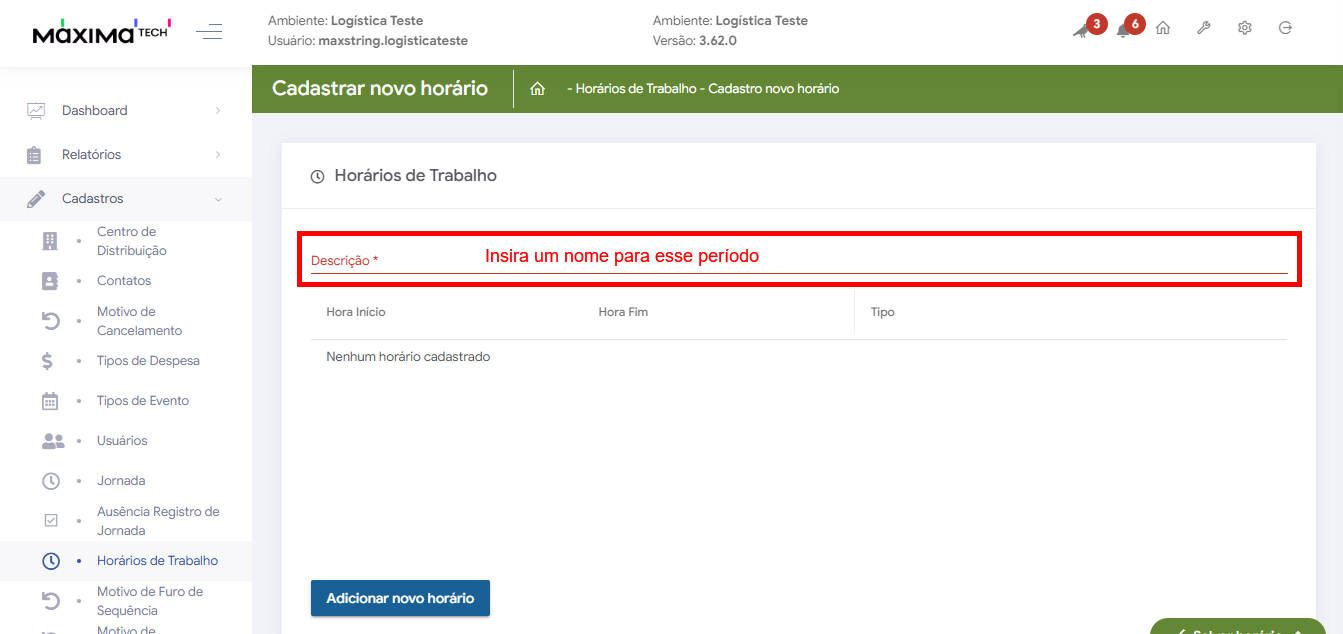Click the logout icon in top bar
1343x634 pixels.
(x=1286, y=28)
